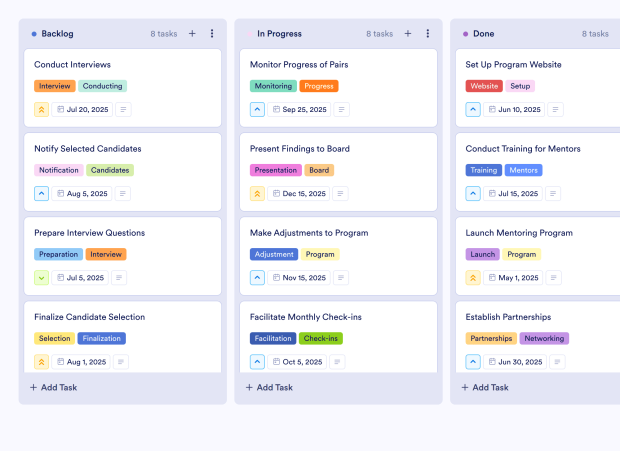This screenshot has width=620, height=451.
Task: Click the green Check-ins tag
Action: point(320,338)
